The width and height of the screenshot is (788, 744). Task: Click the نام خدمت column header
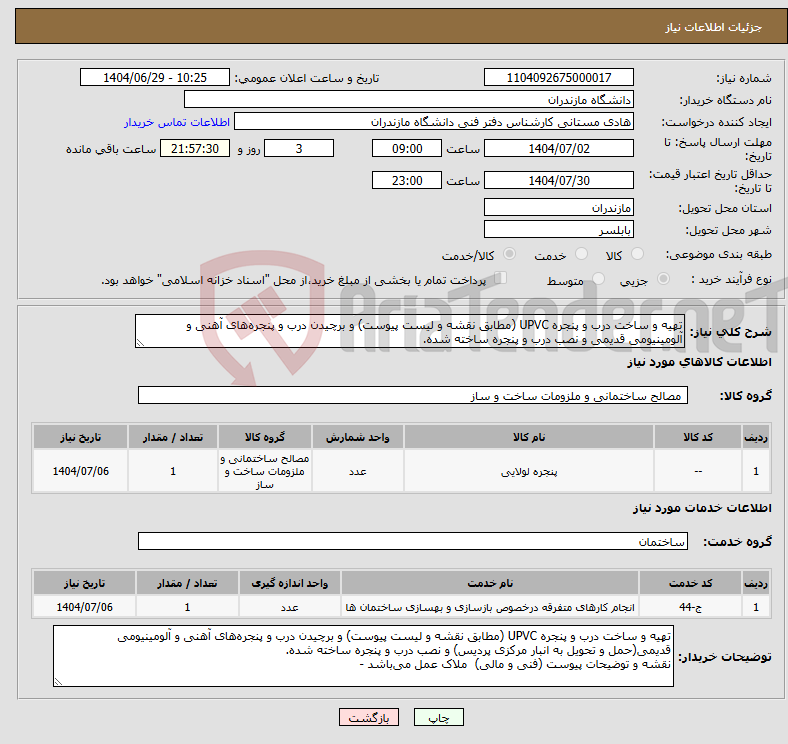click(x=490, y=583)
